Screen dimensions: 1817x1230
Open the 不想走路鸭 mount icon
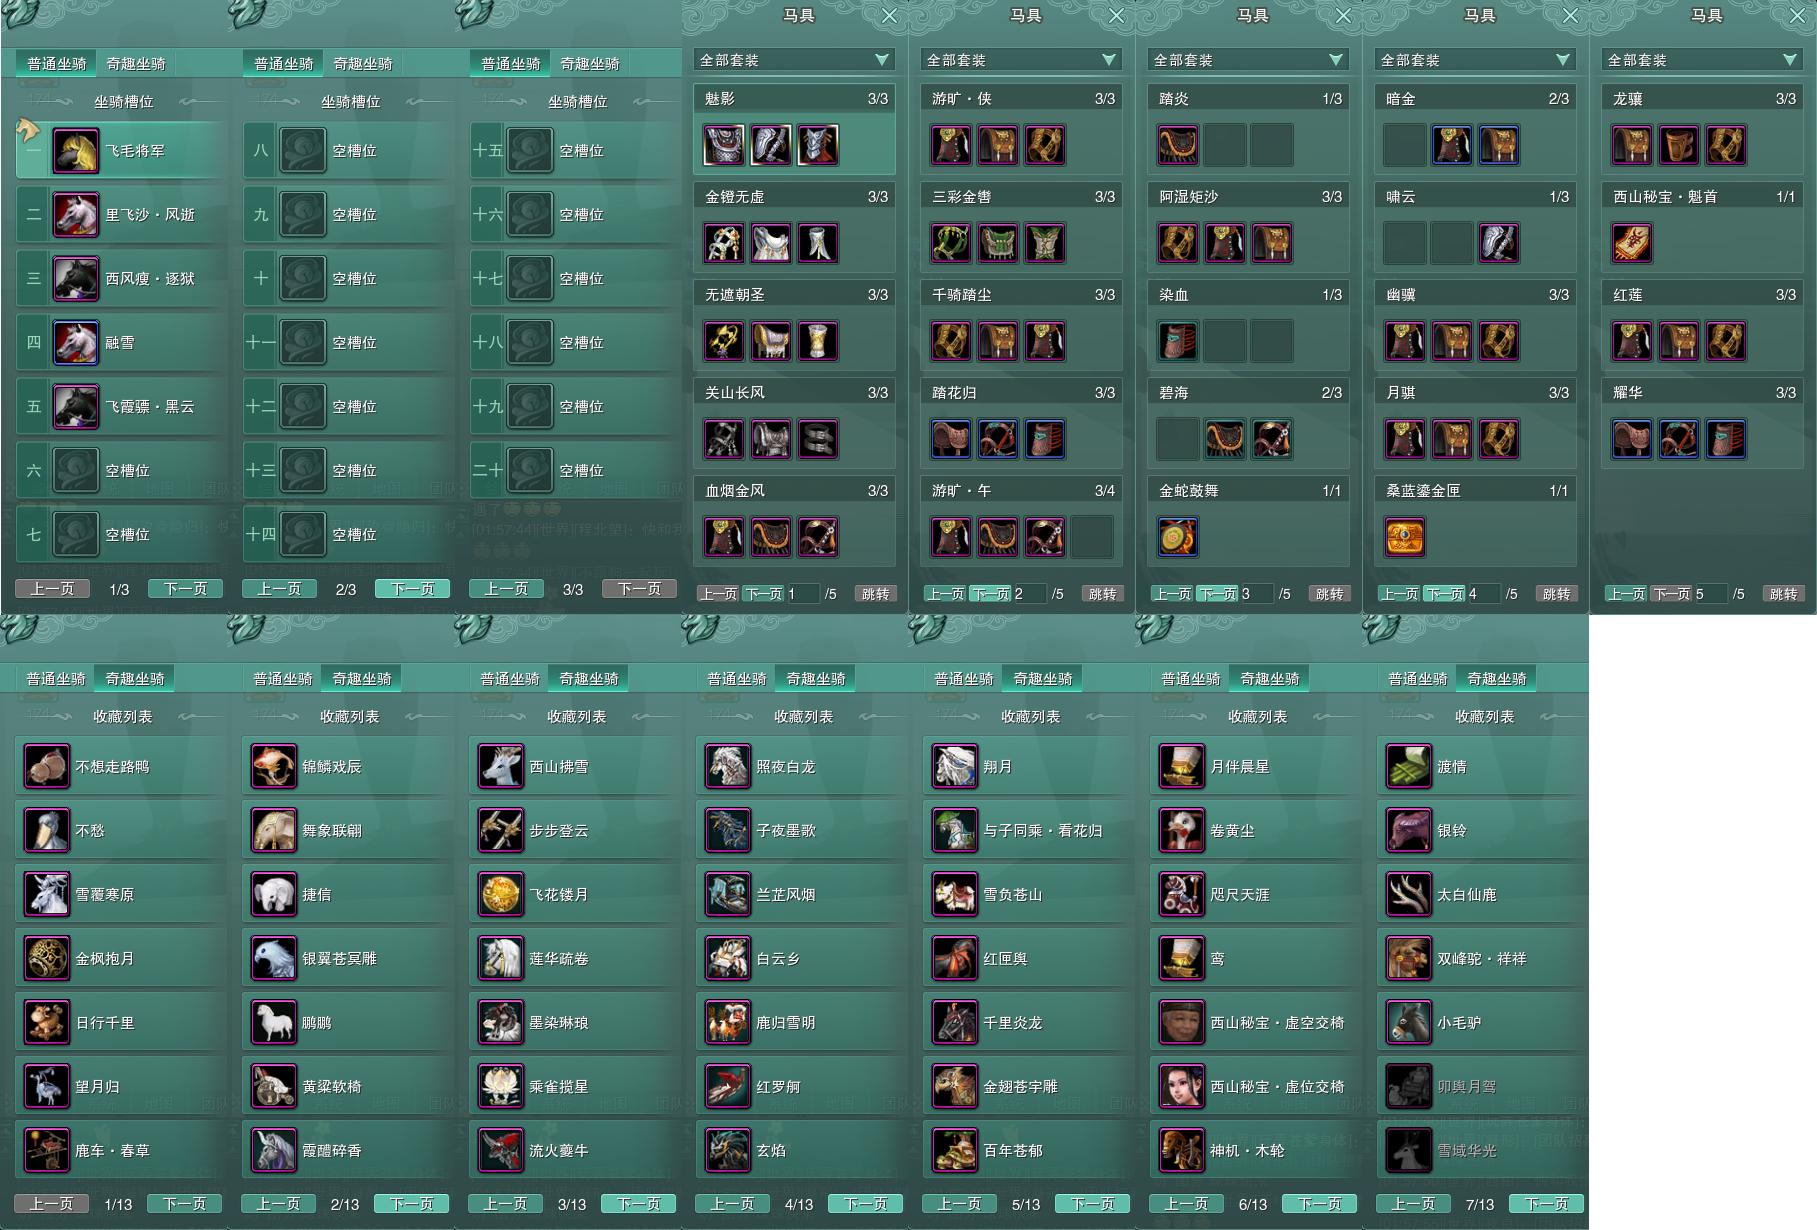coord(46,767)
